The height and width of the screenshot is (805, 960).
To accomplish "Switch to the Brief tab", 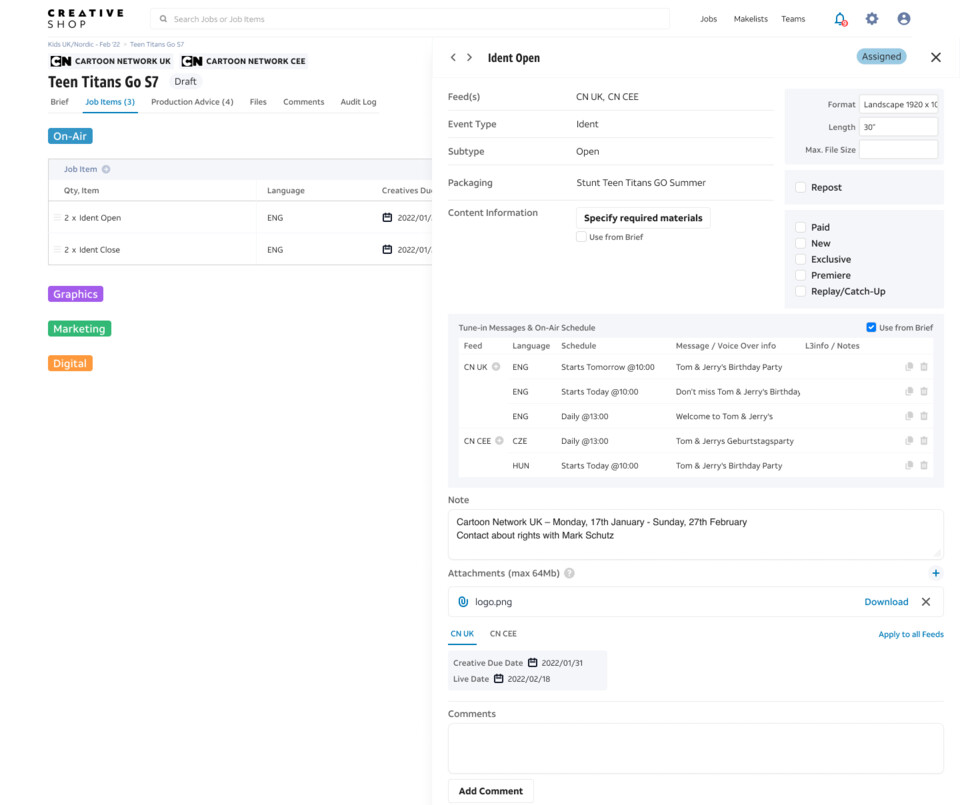I will click(x=59, y=102).
